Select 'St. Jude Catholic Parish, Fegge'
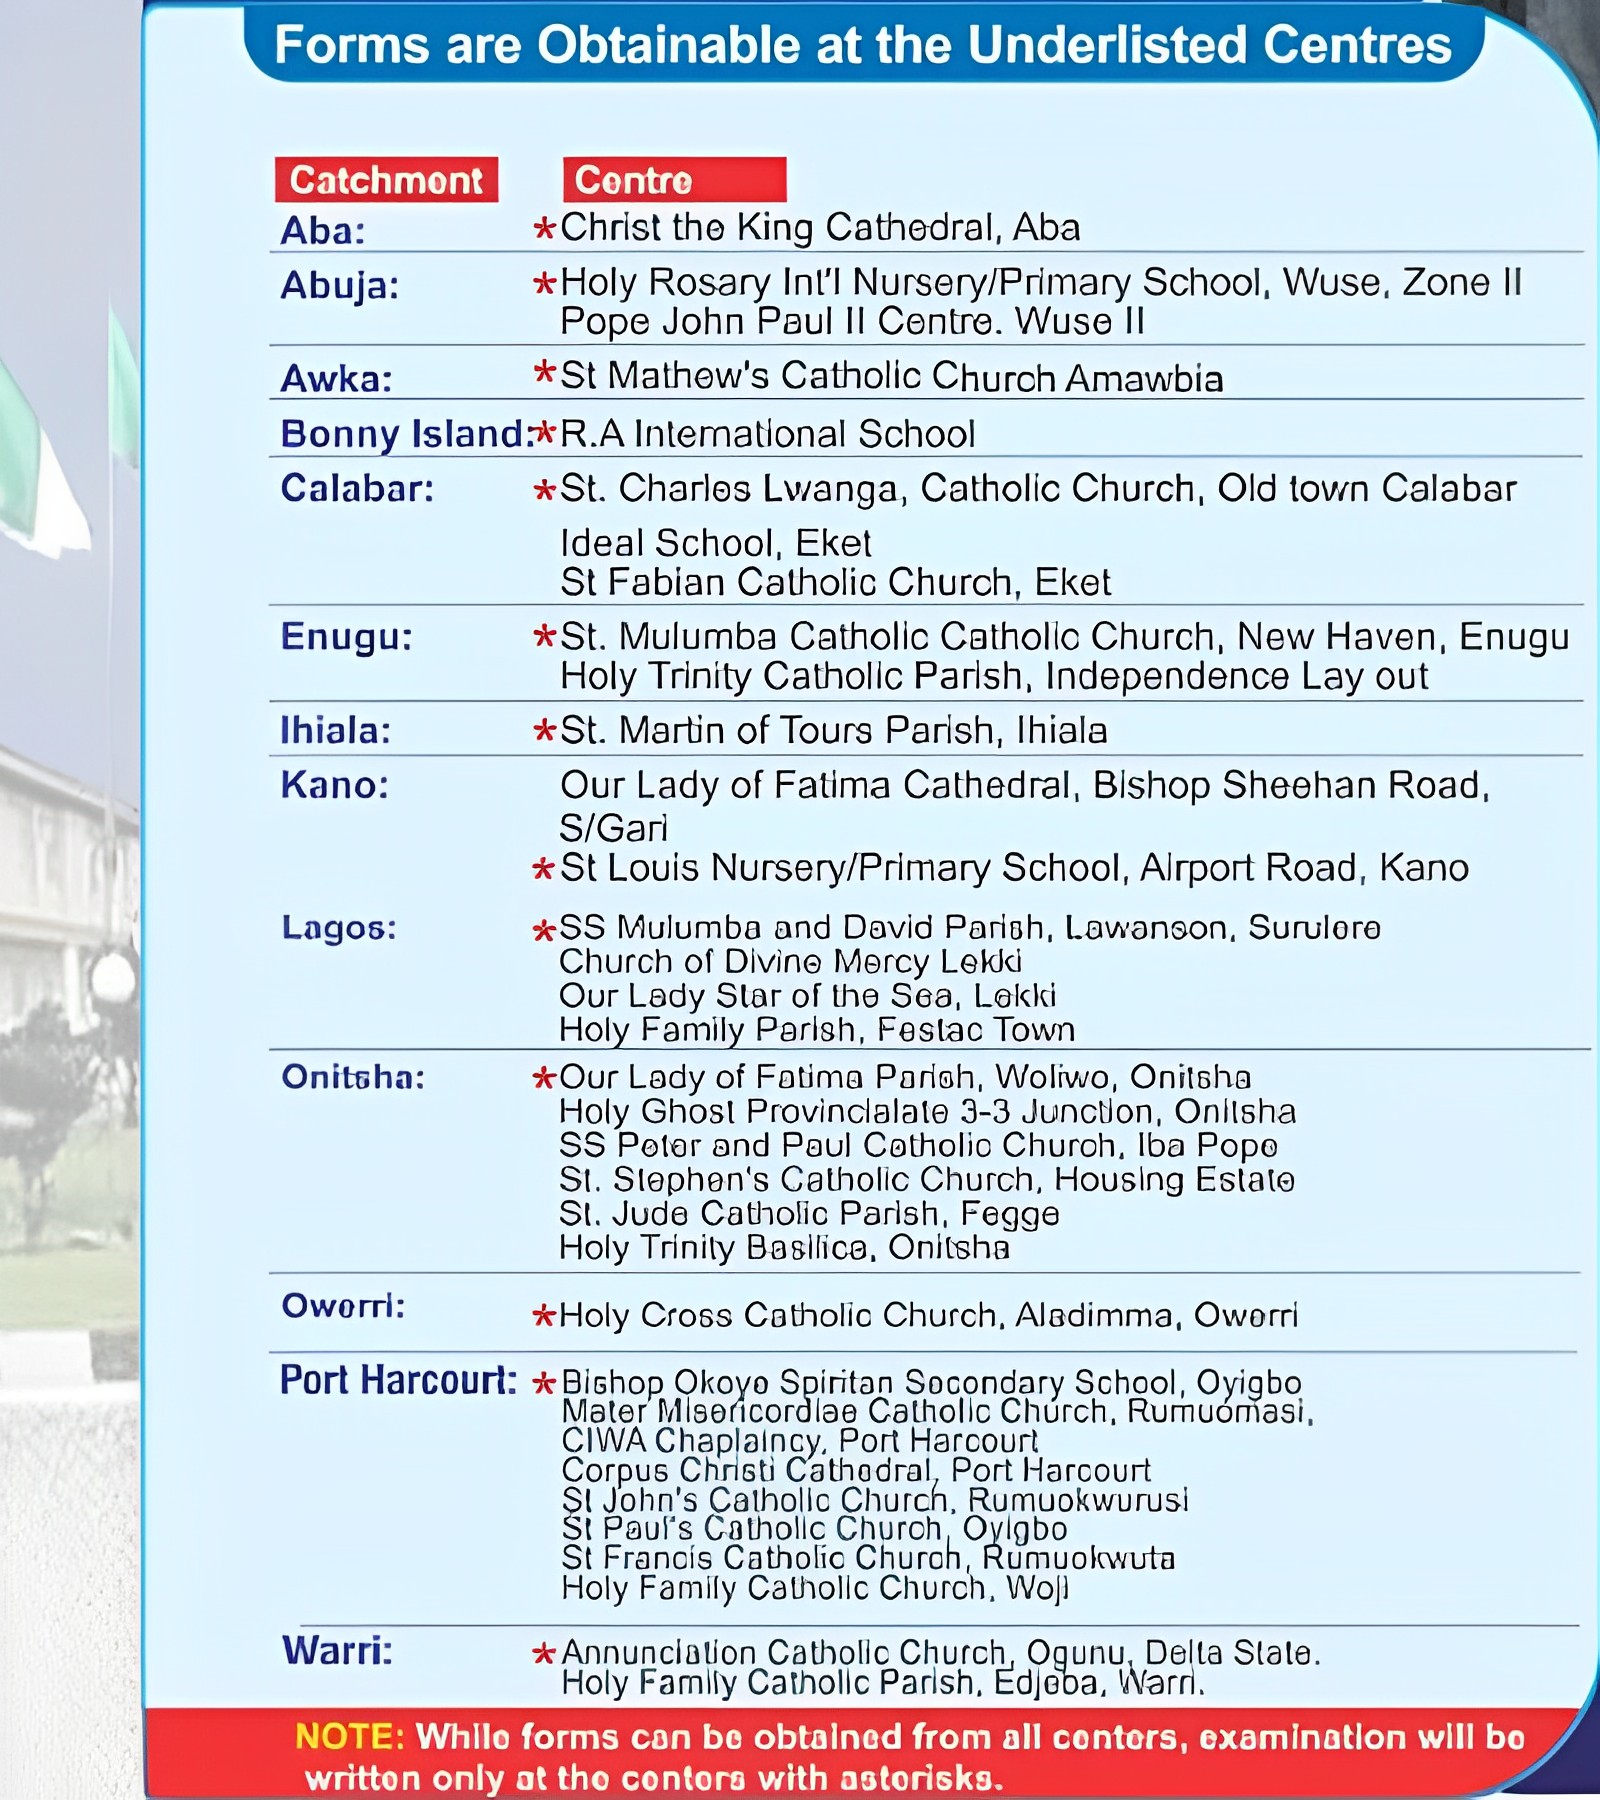The height and width of the screenshot is (1800, 1600). pos(809,1214)
